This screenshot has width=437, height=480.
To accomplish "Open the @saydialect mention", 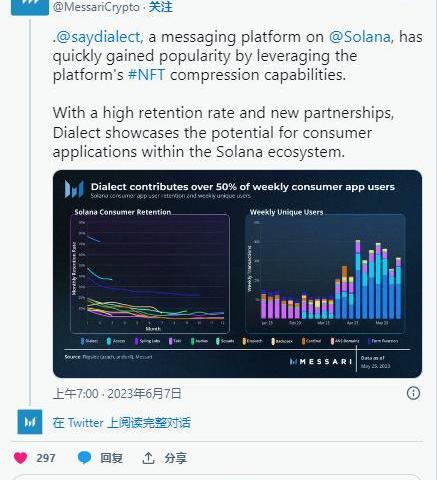I will 98,37.
